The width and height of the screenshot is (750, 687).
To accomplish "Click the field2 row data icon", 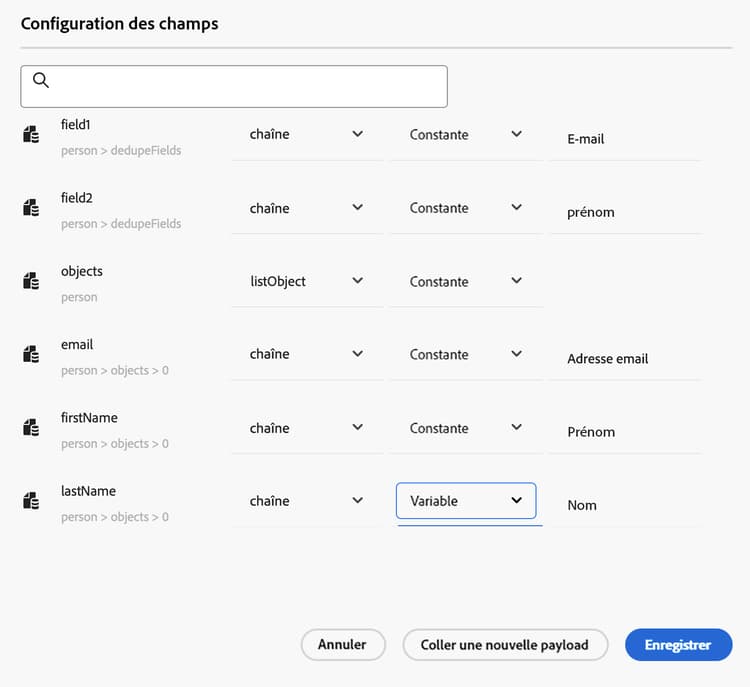I will (x=31, y=208).
